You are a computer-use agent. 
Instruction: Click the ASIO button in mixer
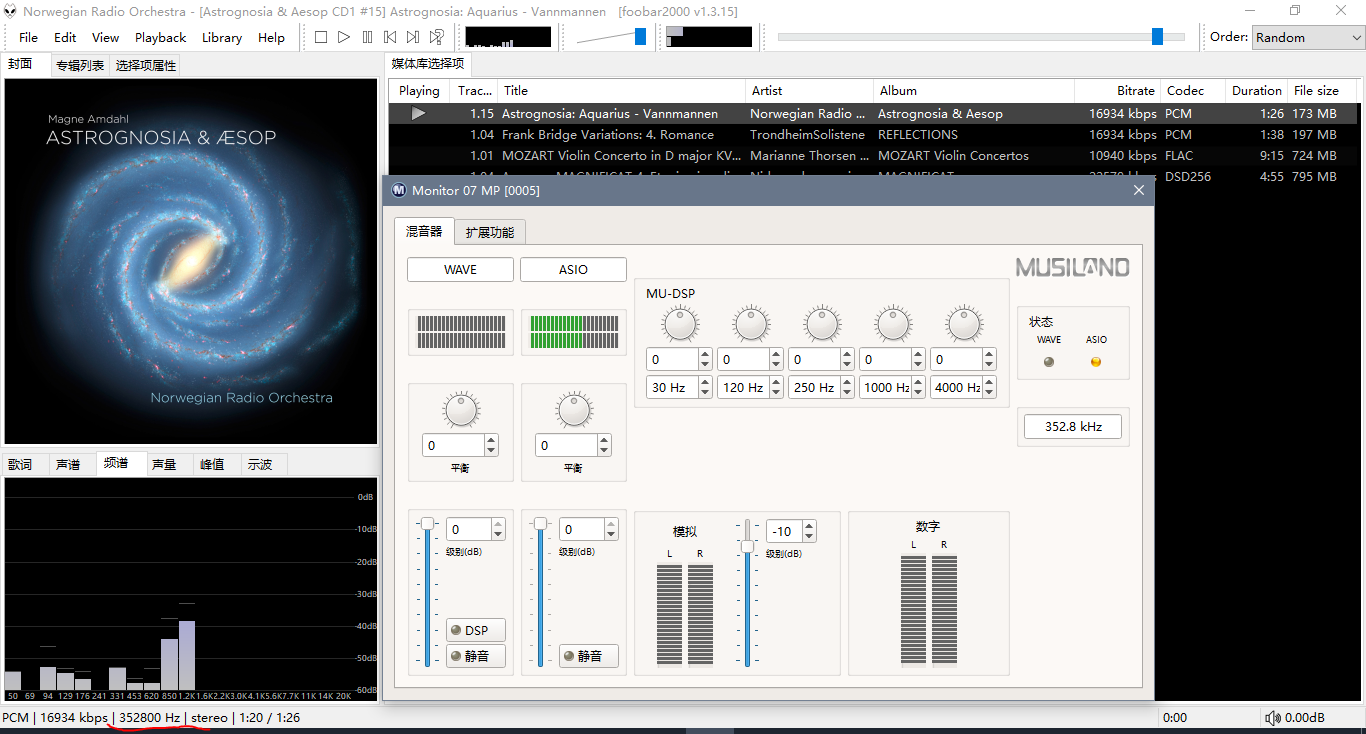coord(573,270)
